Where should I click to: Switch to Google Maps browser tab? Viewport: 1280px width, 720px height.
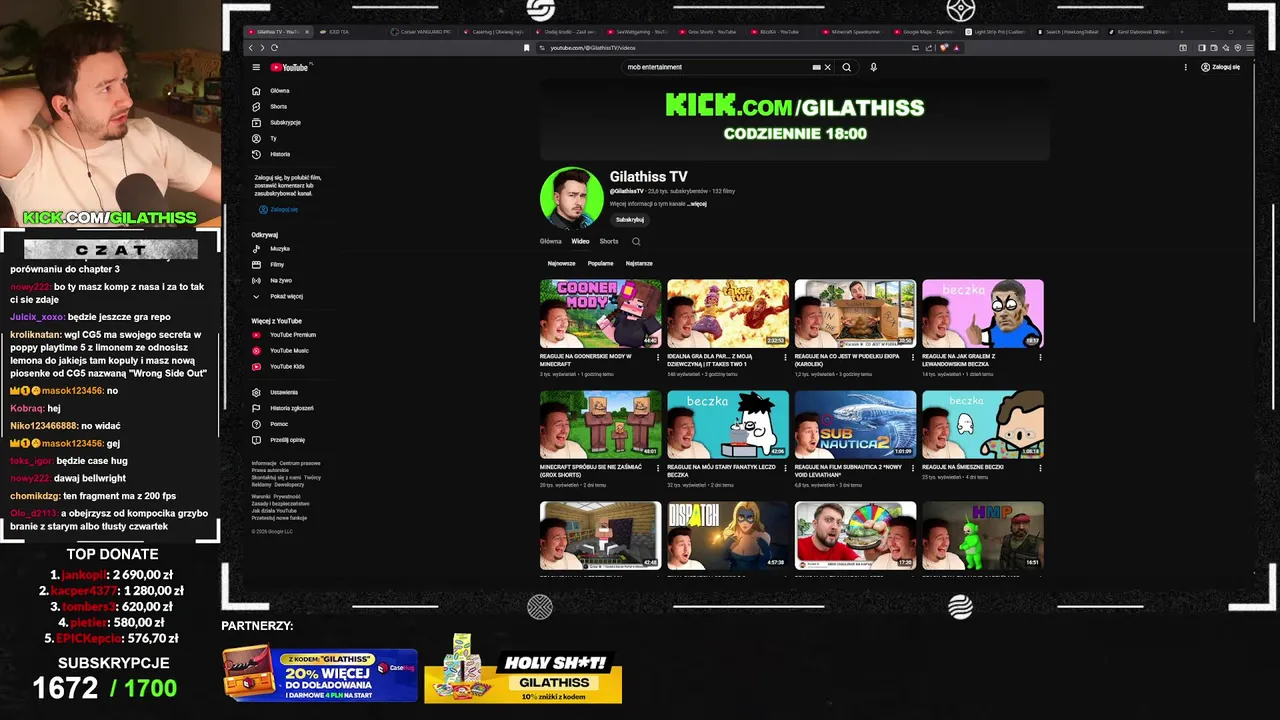(927, 32)
